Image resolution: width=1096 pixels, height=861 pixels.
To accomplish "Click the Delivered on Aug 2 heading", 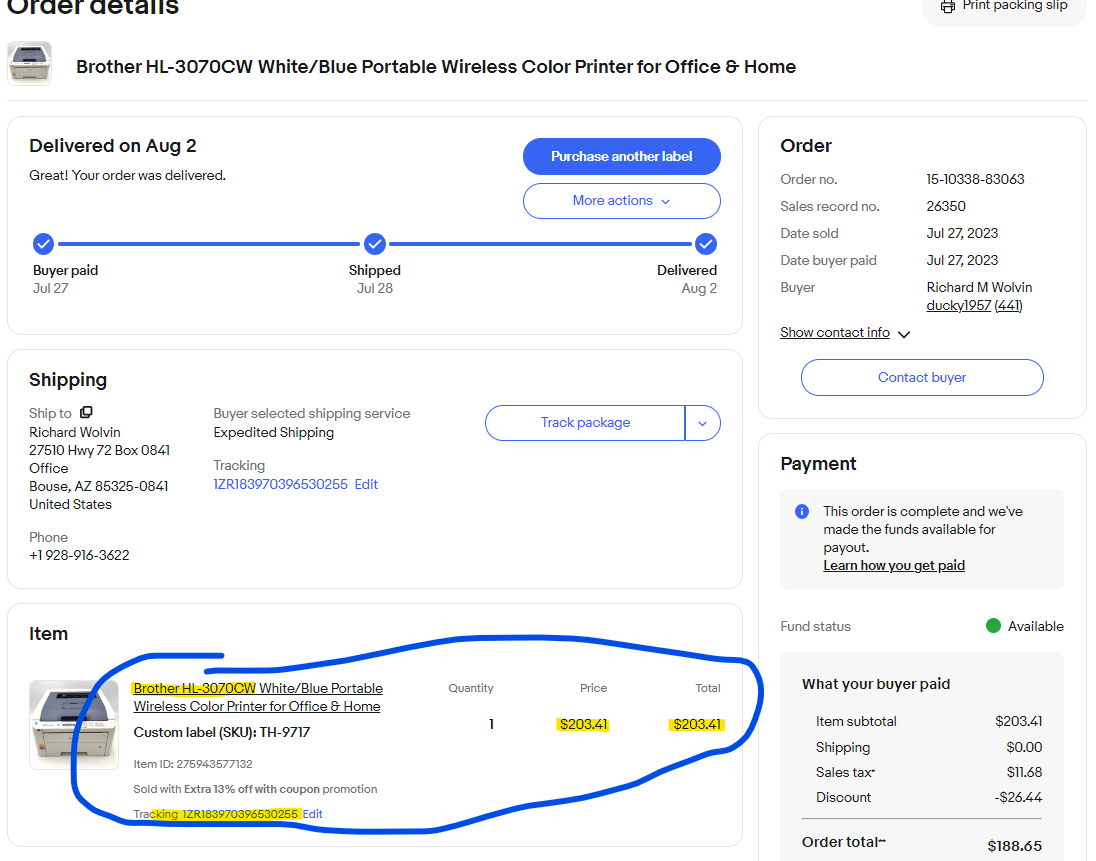I will (x=113, y=146).
